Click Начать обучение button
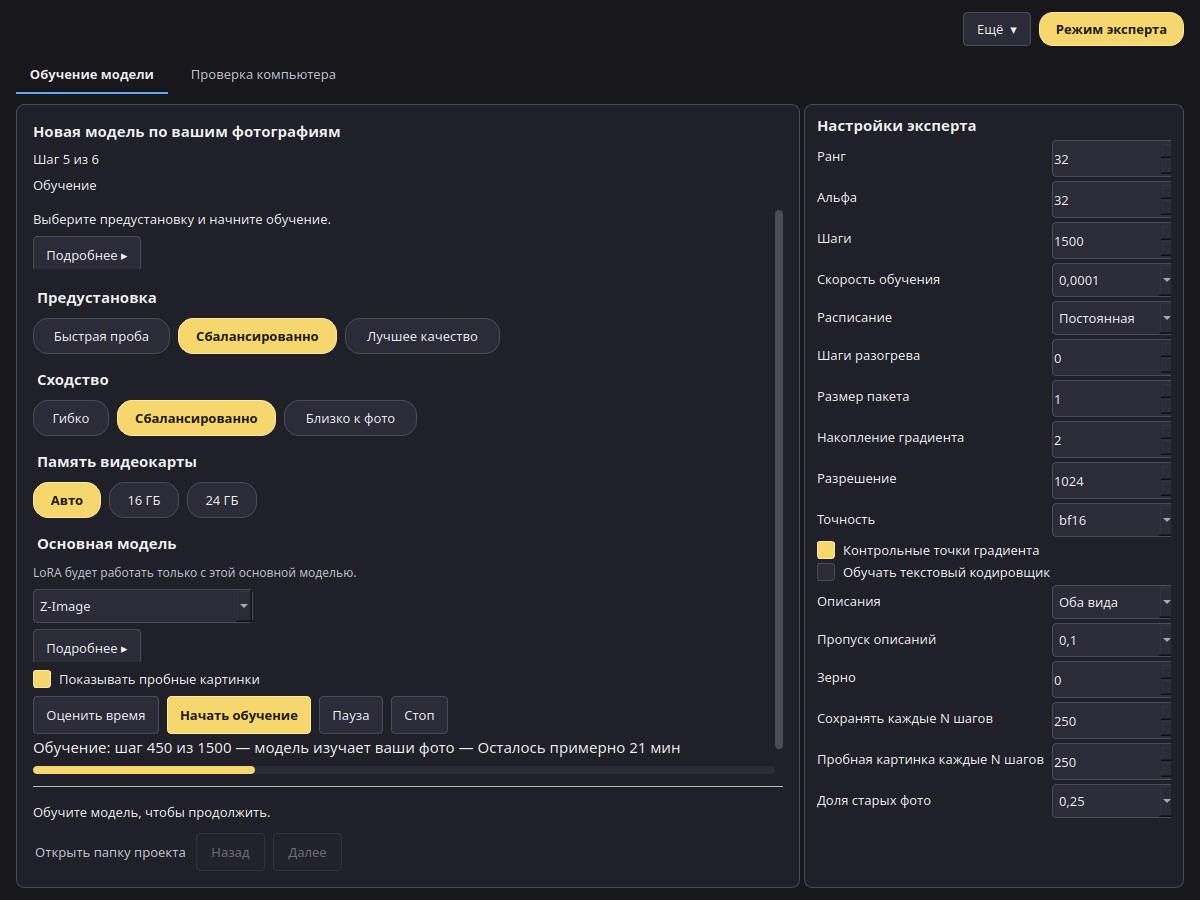This screenshot has height=900, width=1200. point(239,715)
